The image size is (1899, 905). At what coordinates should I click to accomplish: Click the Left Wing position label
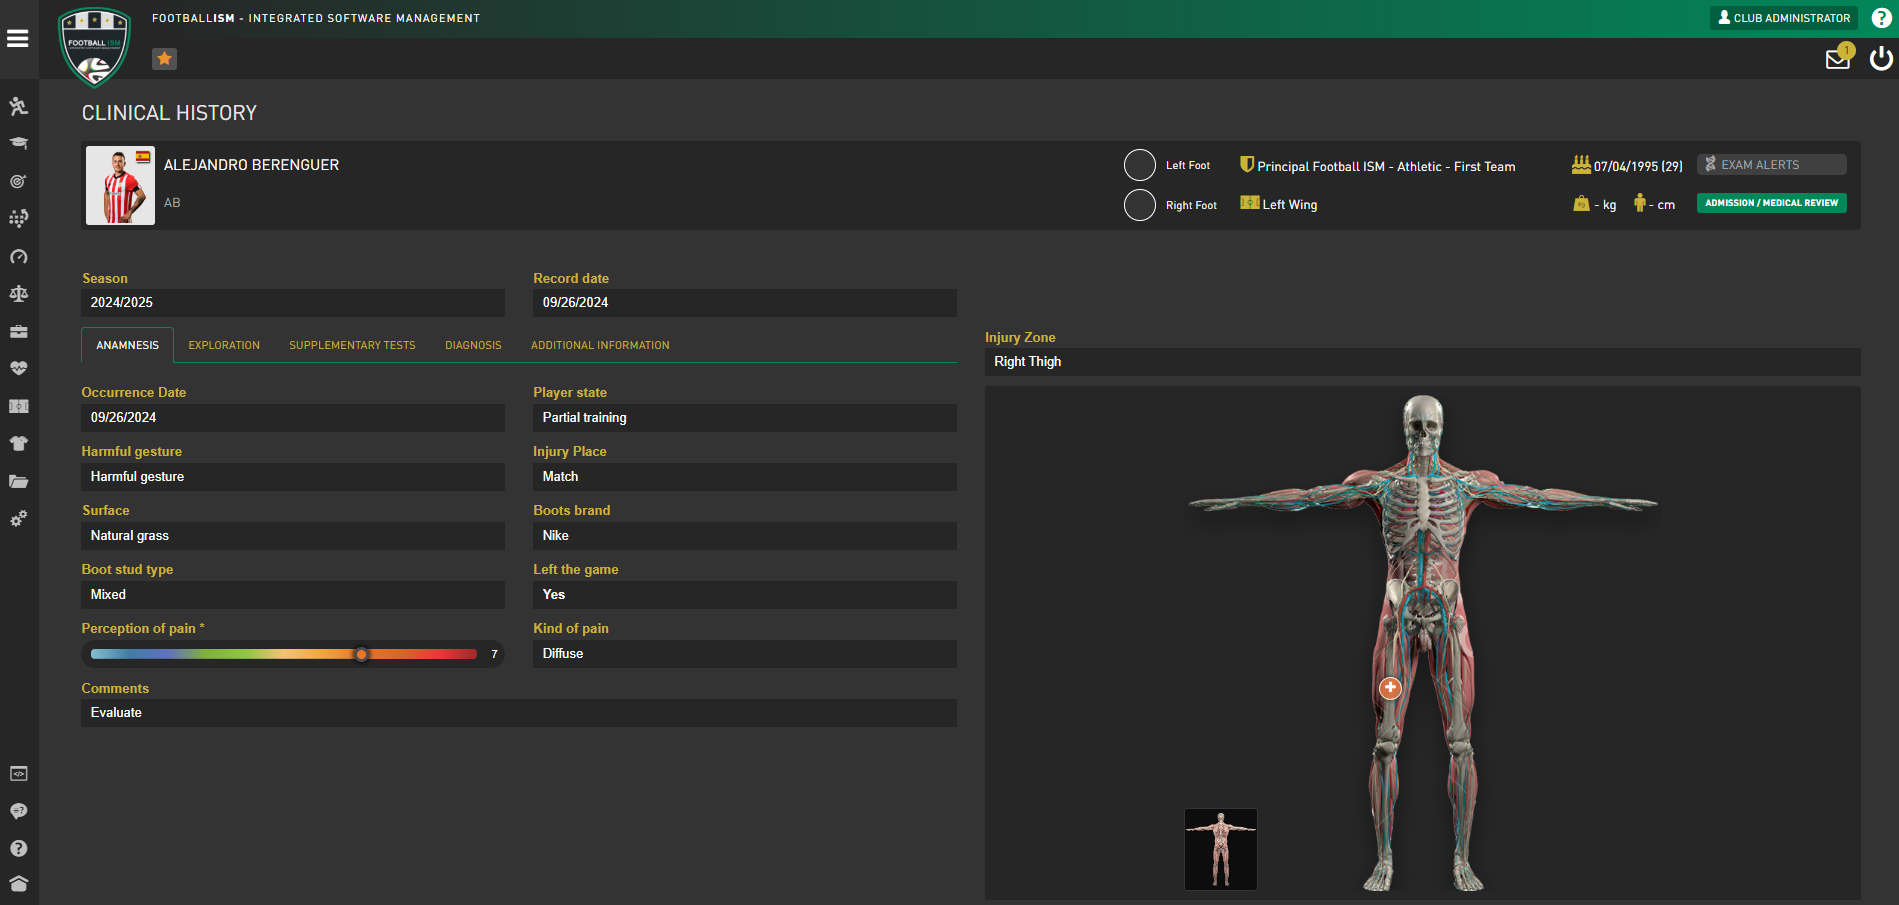(x=1290, y=205)
